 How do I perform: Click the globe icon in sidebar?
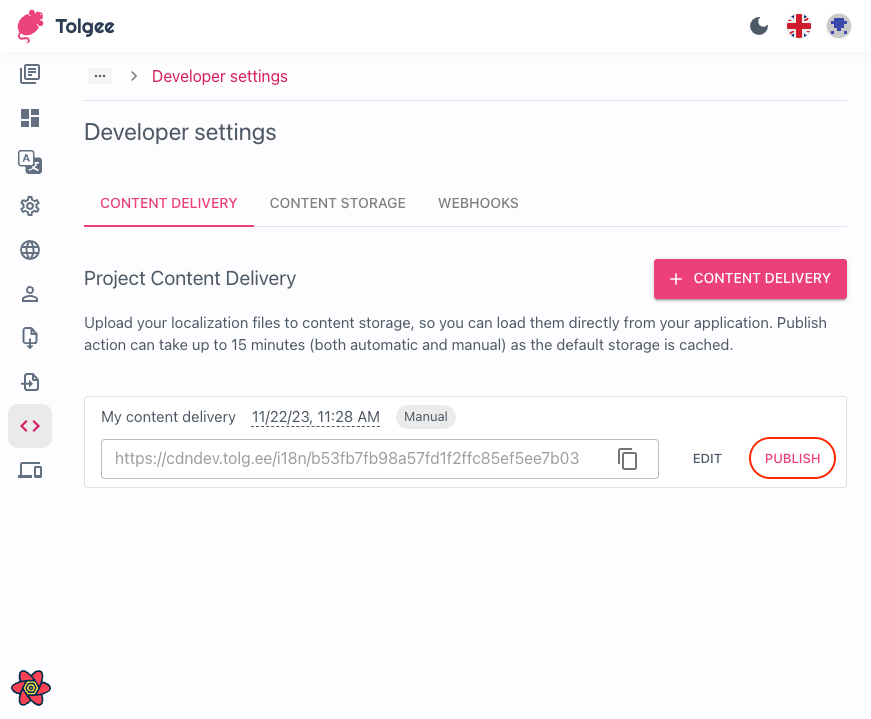[30, 250]
